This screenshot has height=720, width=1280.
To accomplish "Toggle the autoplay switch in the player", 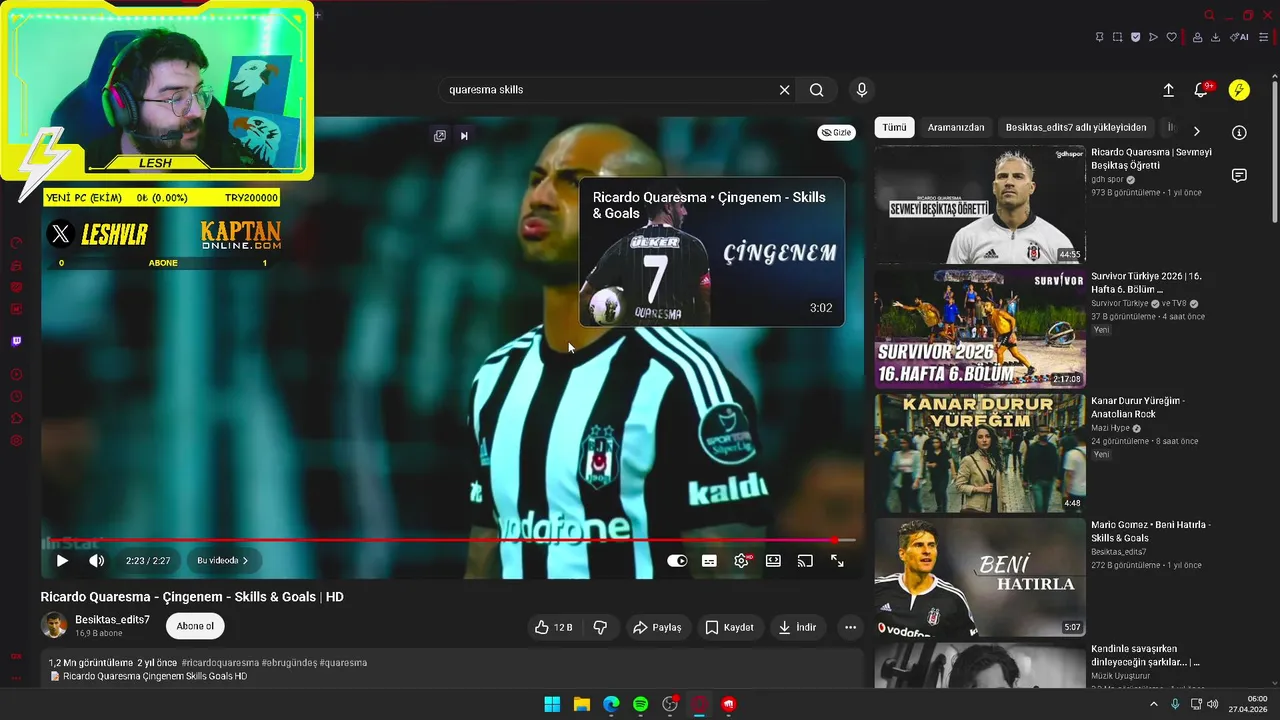I will coord(677,561).
